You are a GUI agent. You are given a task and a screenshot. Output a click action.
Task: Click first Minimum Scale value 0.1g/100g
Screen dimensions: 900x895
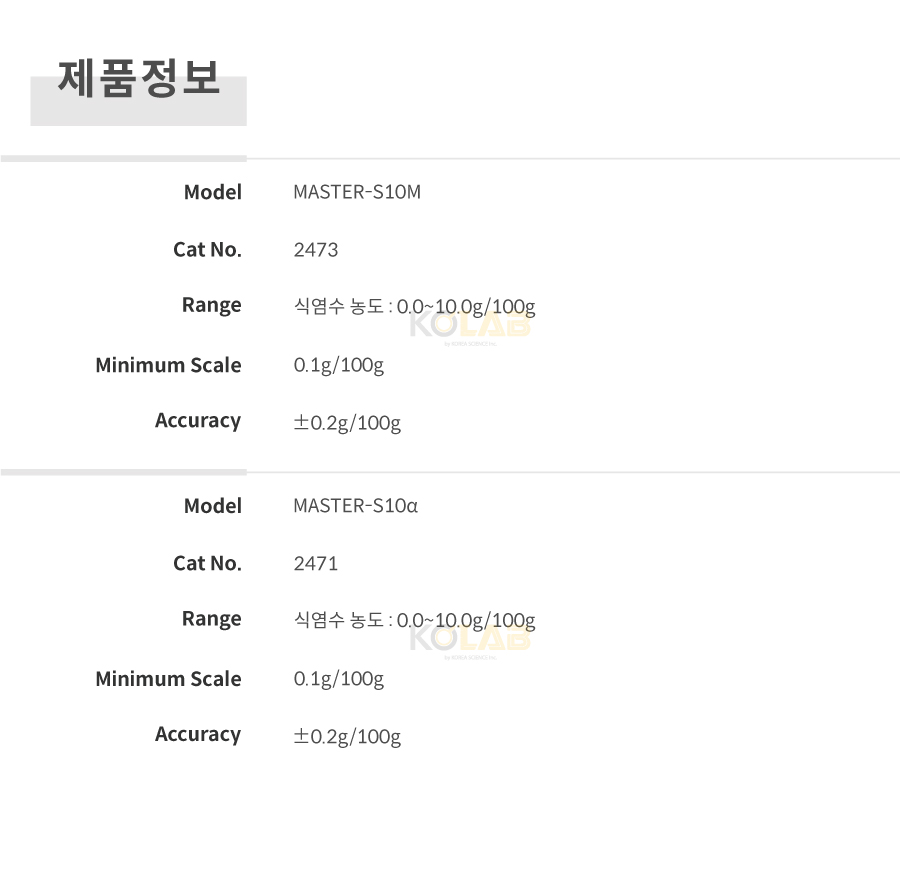pos(339,365)
